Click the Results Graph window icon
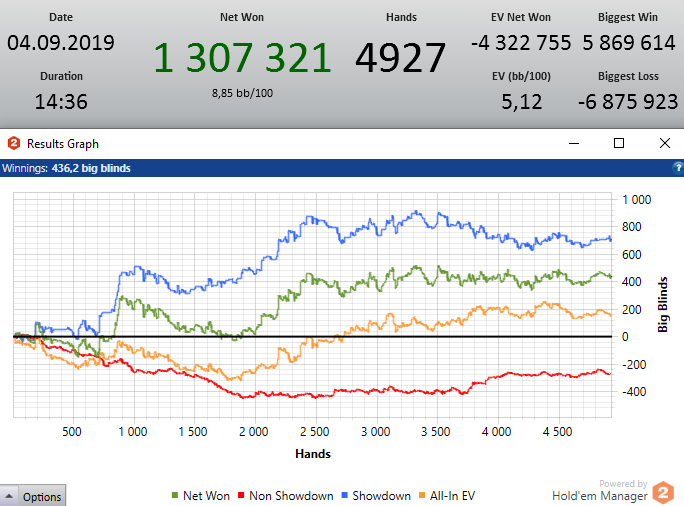 (14, 143)
